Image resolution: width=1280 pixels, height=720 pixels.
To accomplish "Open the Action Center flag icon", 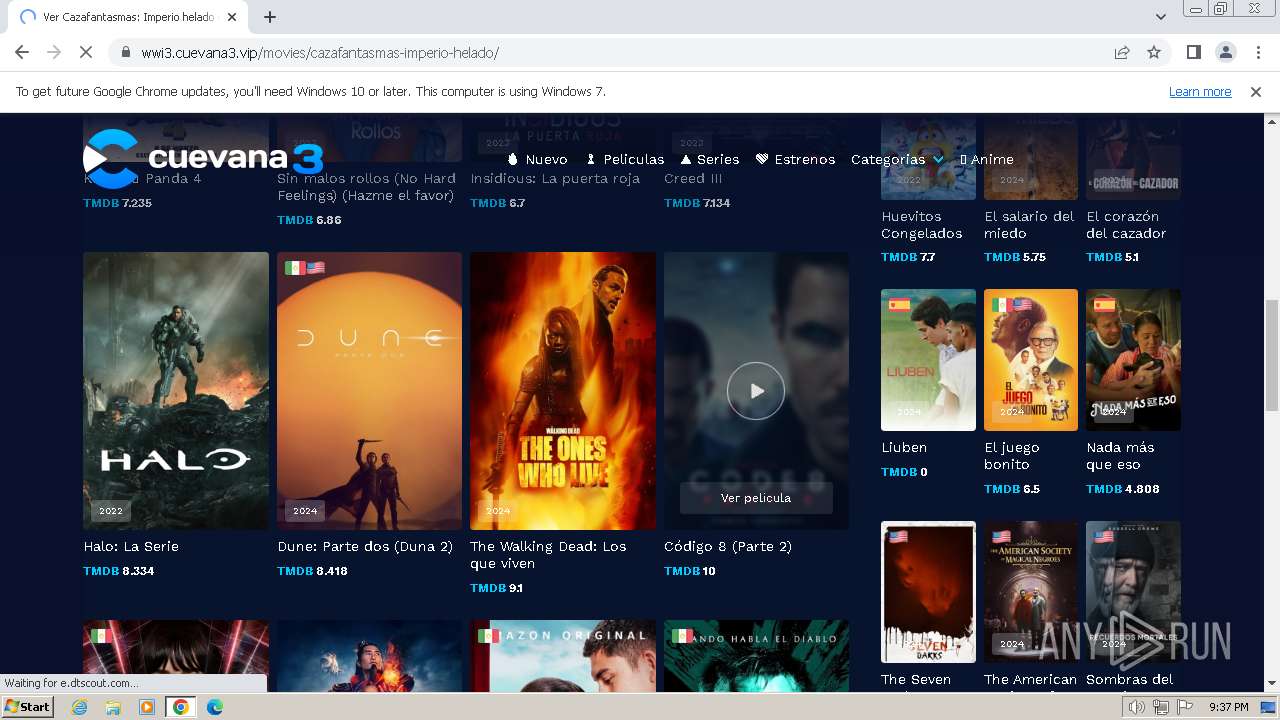I will [x=1185, y=707].
